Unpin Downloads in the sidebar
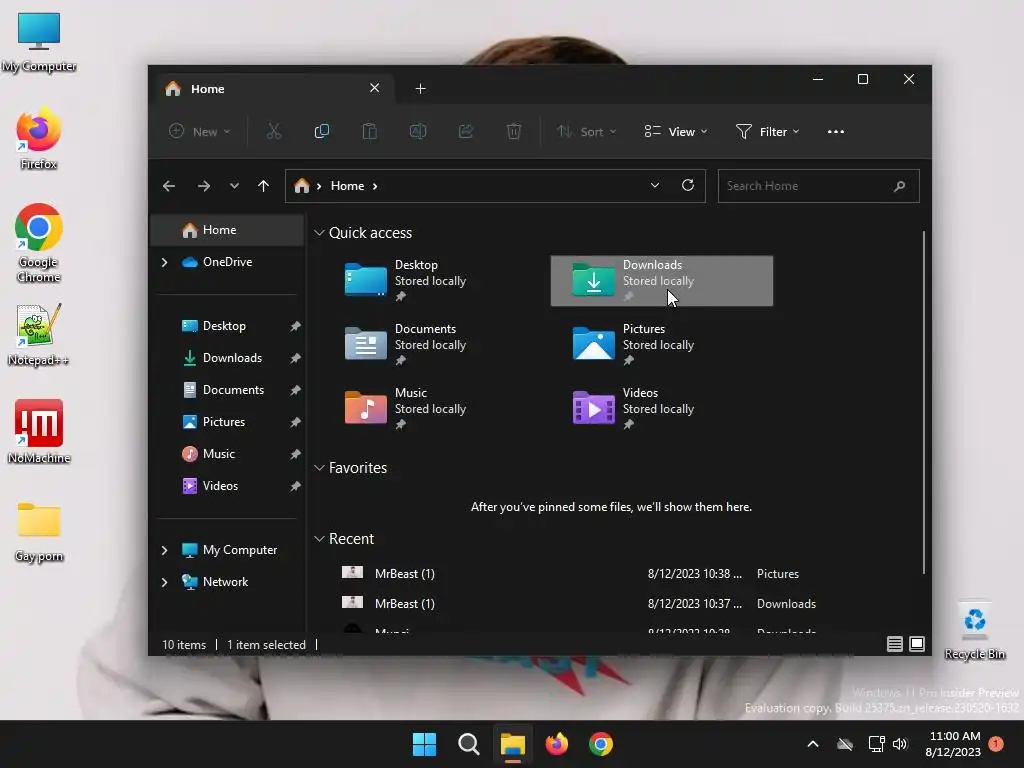This screenshot has height=768, width=1024. [295, 358]
